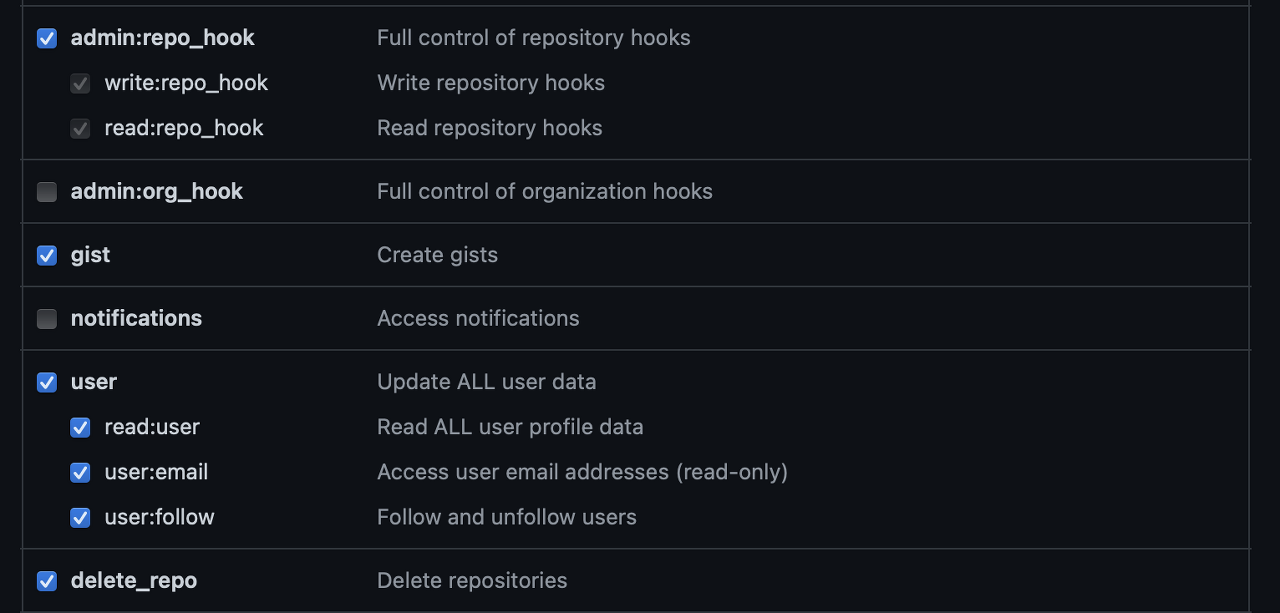
Task: Uncheck the delete_repo scope checkbox
Action: click(x=47, y=581)
